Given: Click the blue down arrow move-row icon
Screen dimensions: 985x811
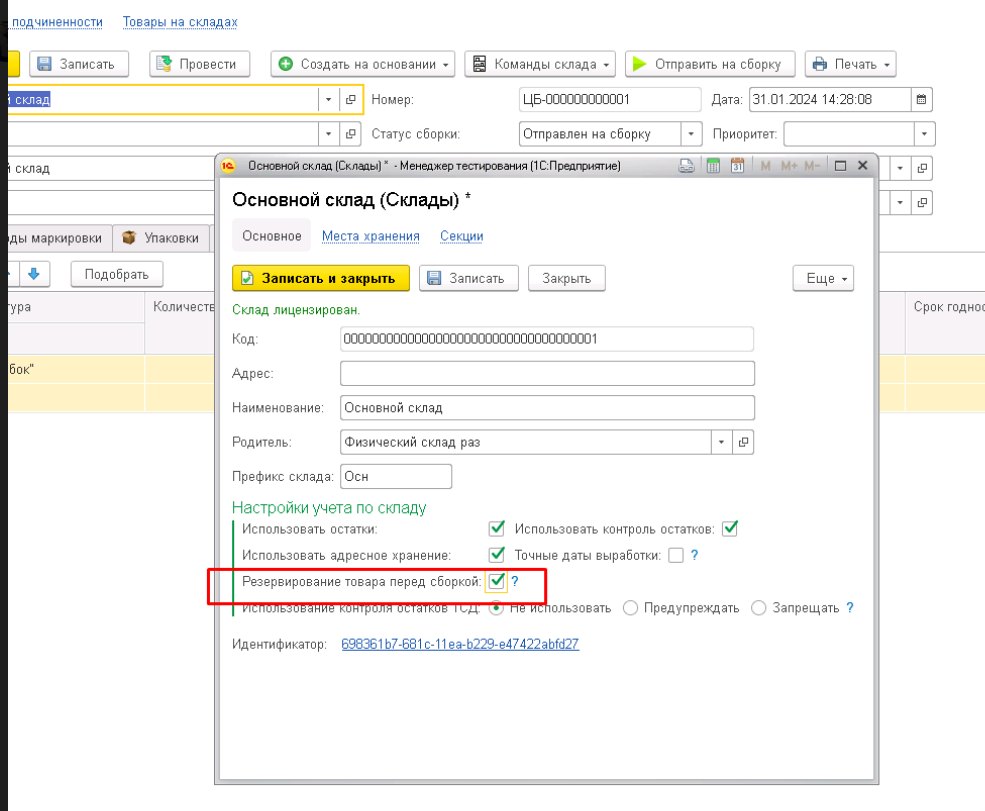Looking at the screenshot, I should (34, 274).
